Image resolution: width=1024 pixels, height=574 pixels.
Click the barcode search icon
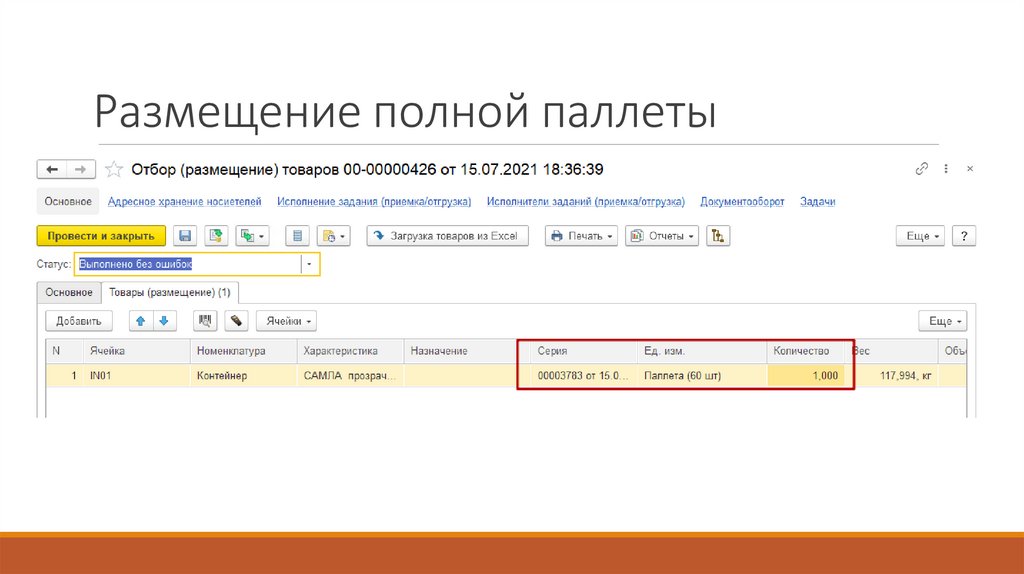[x=205, y=321]
